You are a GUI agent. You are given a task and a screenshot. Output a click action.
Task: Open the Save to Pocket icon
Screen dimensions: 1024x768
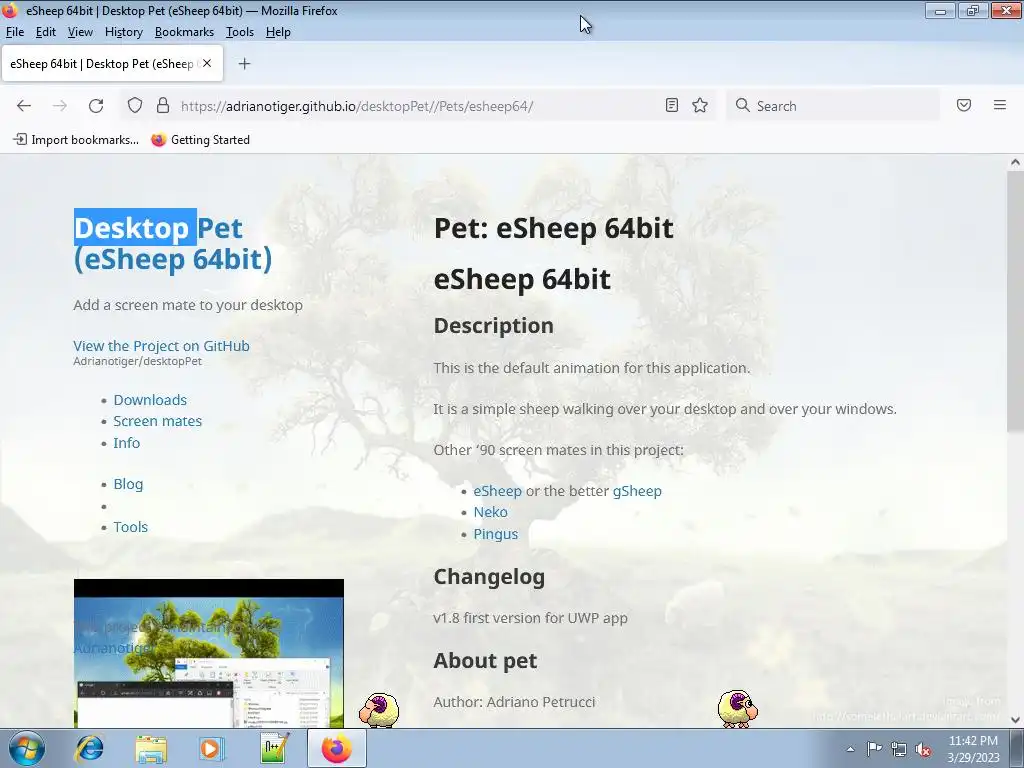coord(964,105)
